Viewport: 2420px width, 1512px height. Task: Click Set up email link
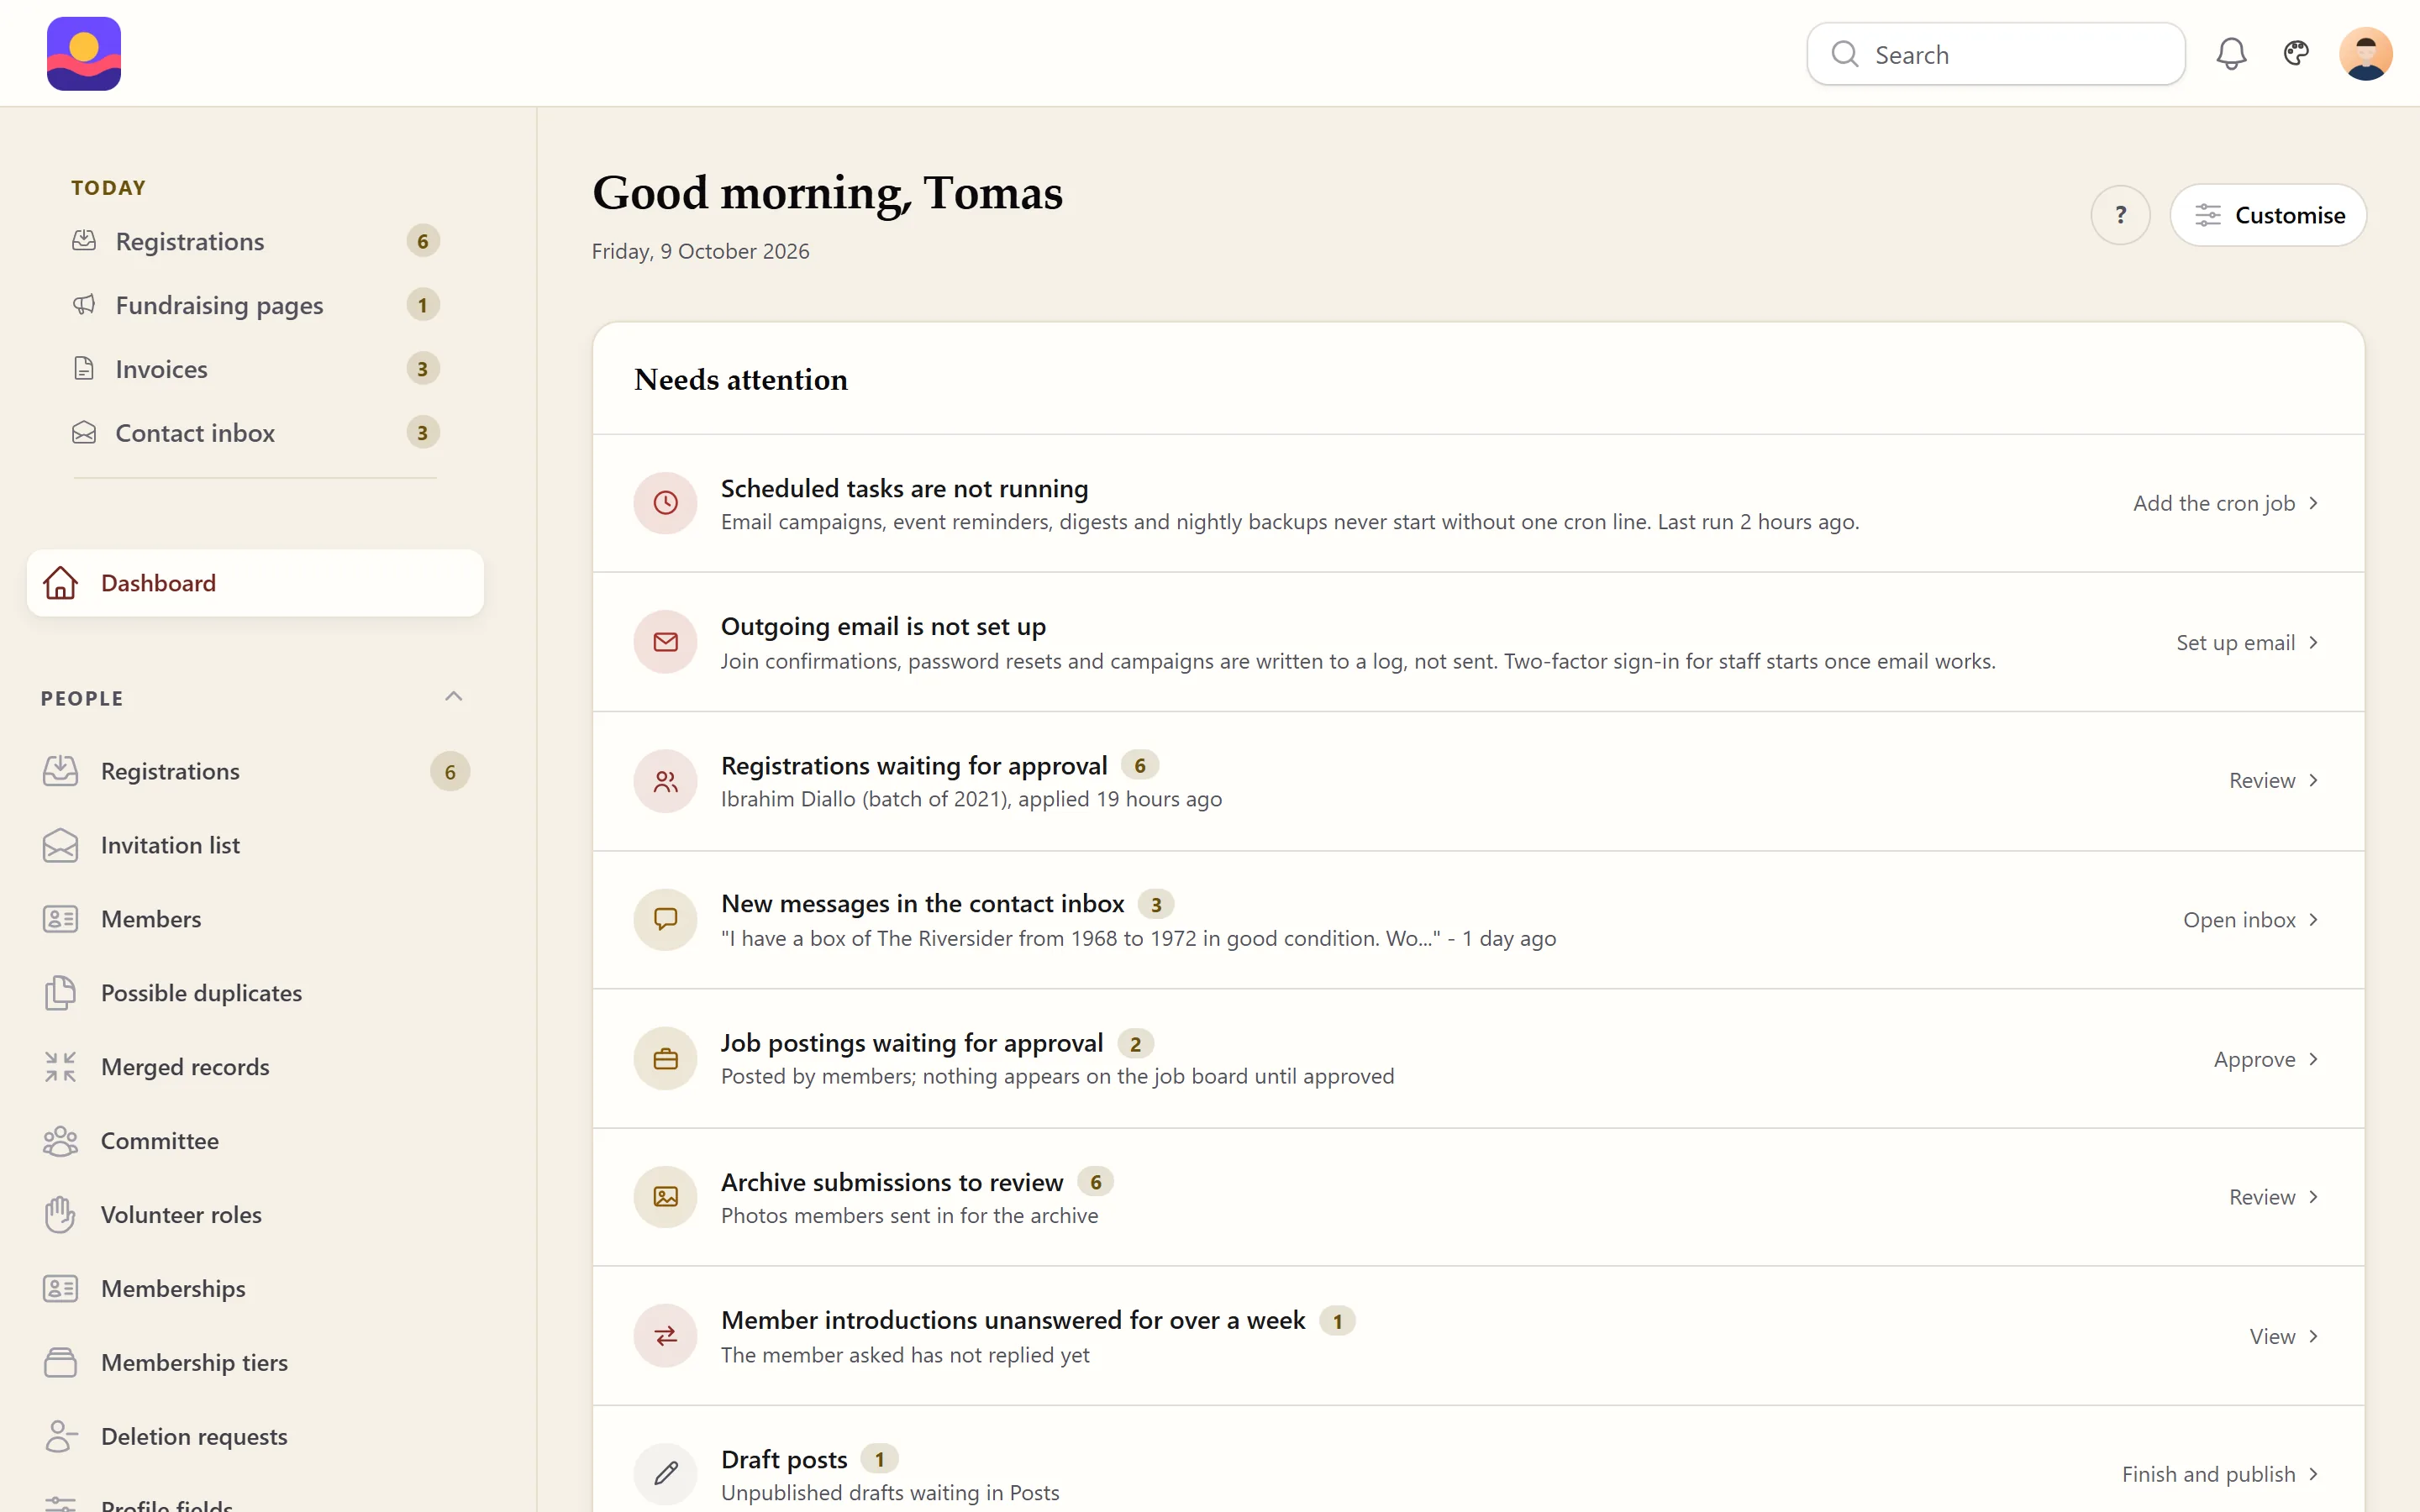pyautogui.click(x=2247, y=642)
